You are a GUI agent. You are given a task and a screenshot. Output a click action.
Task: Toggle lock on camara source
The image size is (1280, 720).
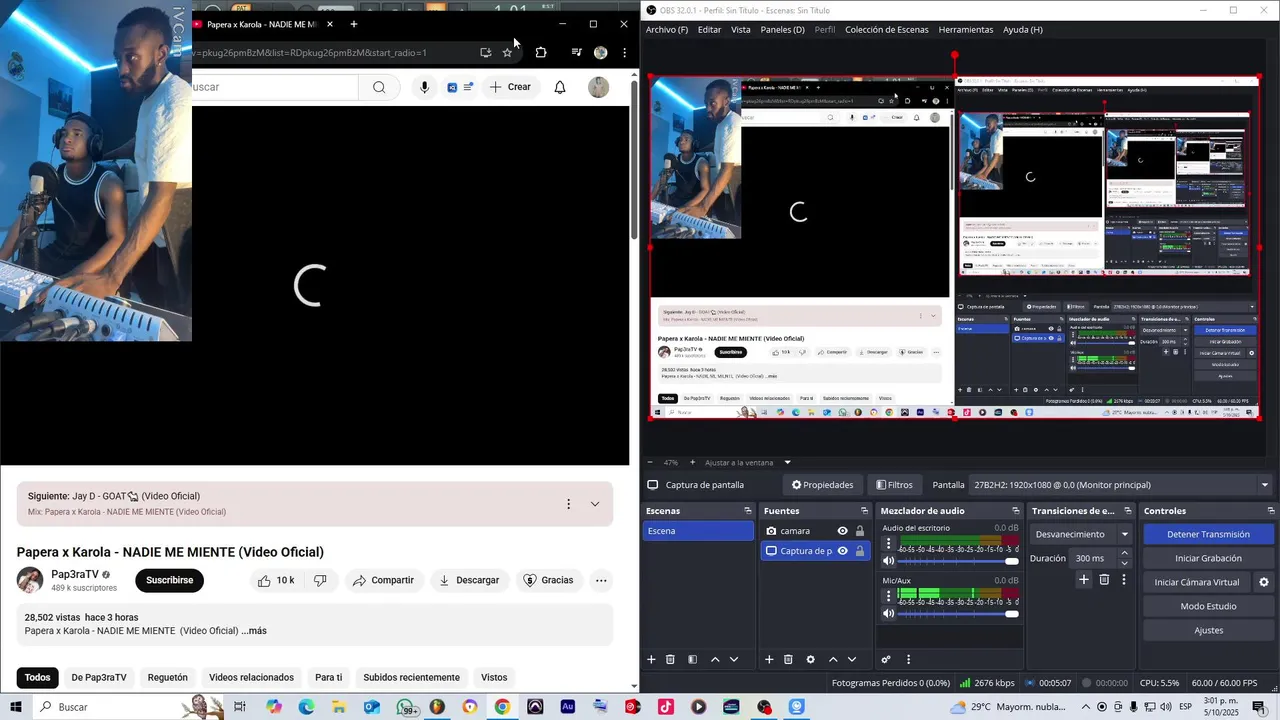pyautogui.click(x=860, y=531)
